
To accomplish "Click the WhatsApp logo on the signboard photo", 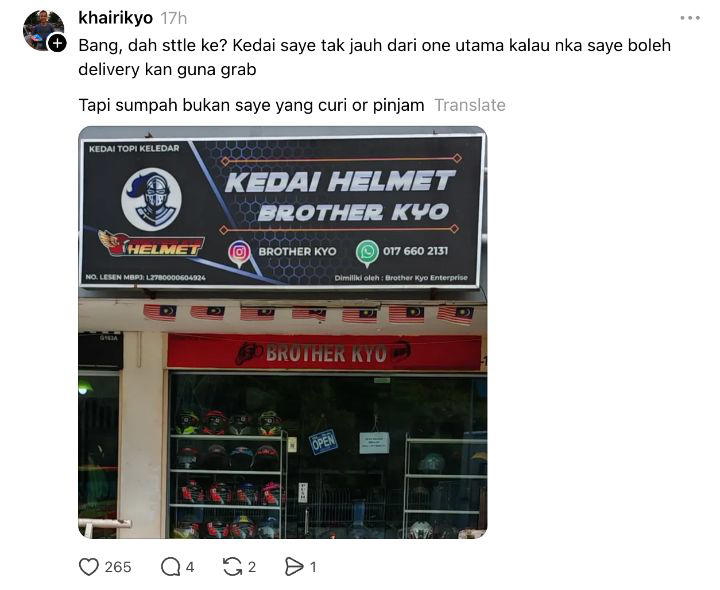I will point(367,252).
